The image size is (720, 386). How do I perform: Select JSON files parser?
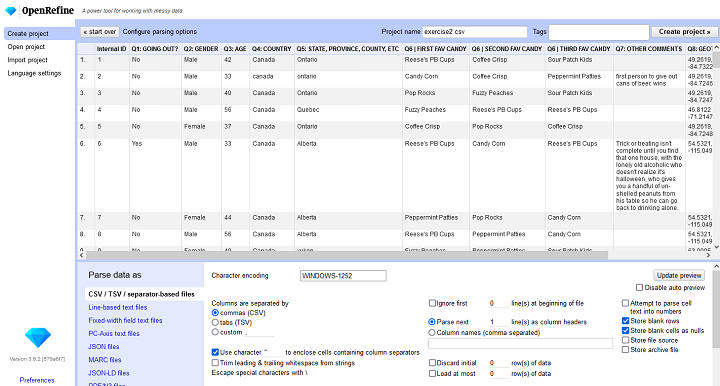click(103, 347)
